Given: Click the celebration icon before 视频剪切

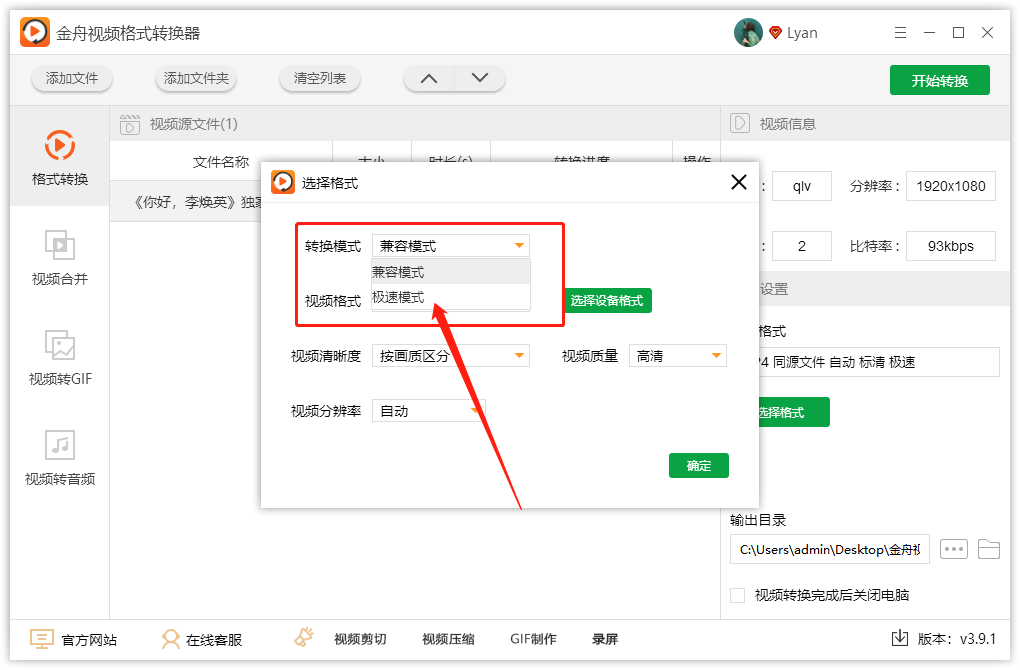Looking at the screenshot, I should tap(304, 637).
